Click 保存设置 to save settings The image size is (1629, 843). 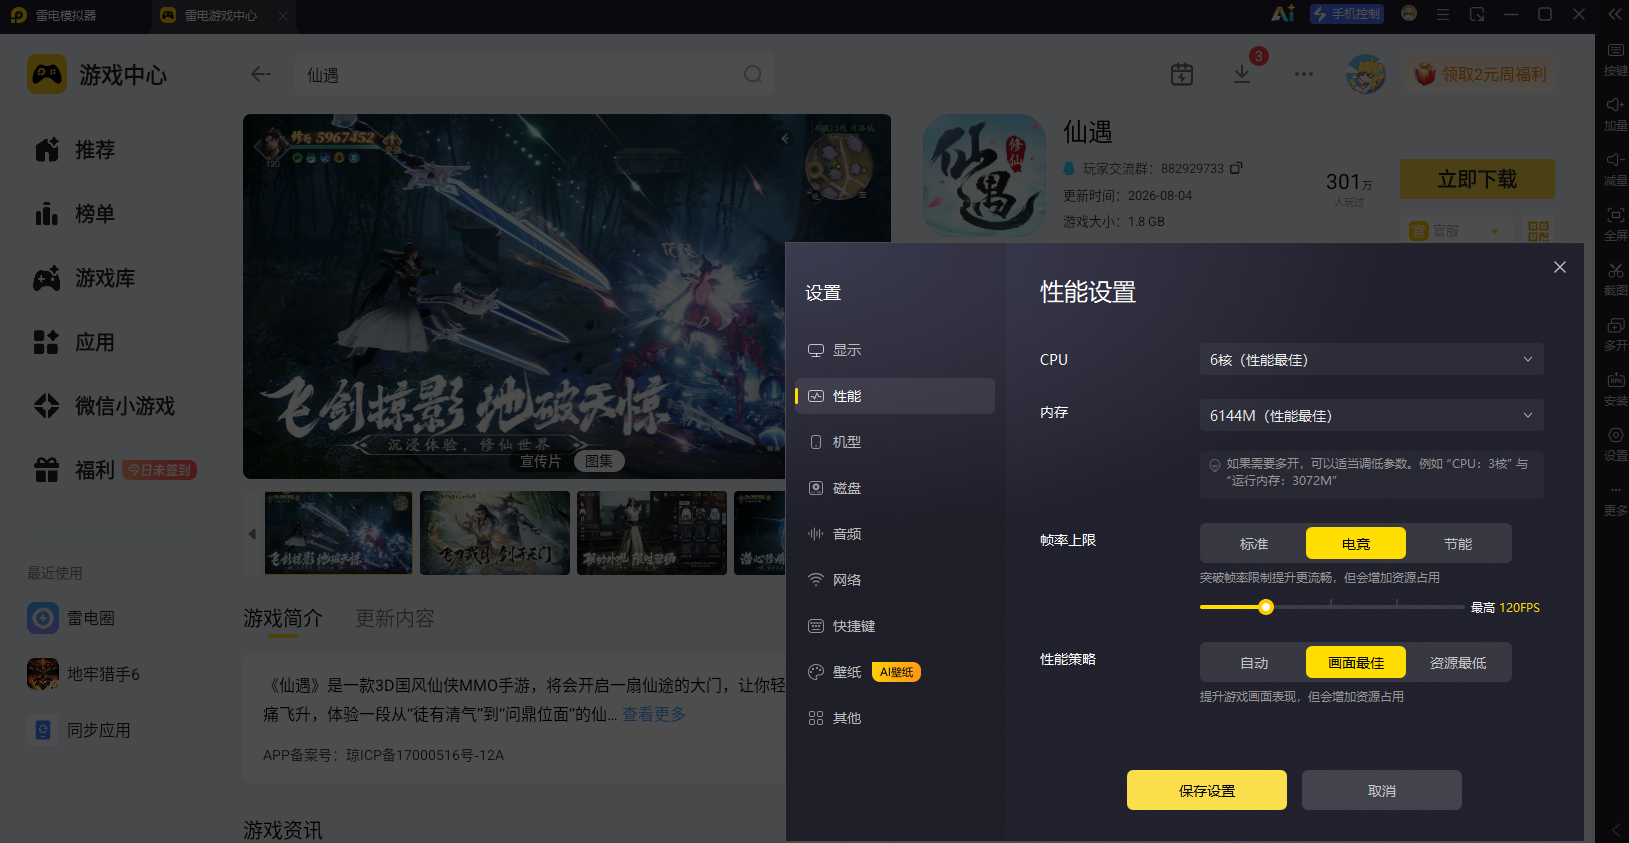pyautogui.click(x=1207, y=790)
